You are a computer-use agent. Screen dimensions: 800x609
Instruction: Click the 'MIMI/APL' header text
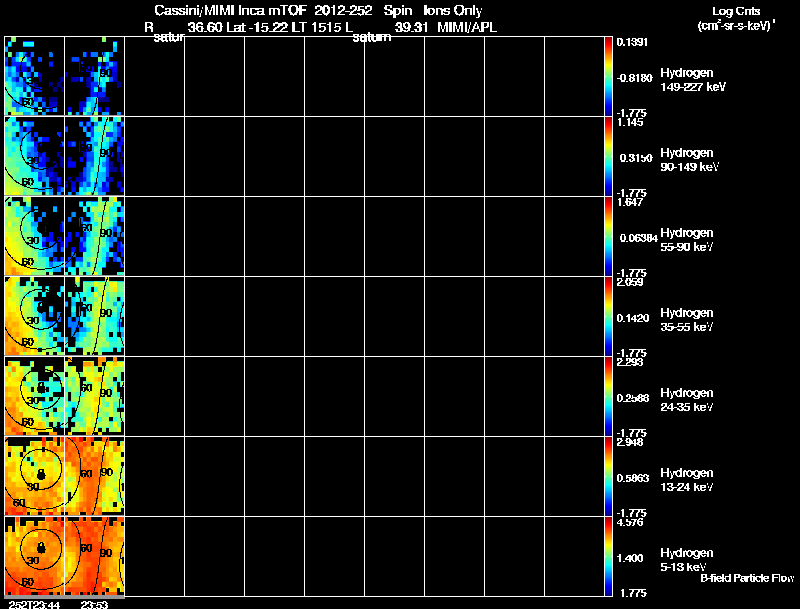pos(467,27)
